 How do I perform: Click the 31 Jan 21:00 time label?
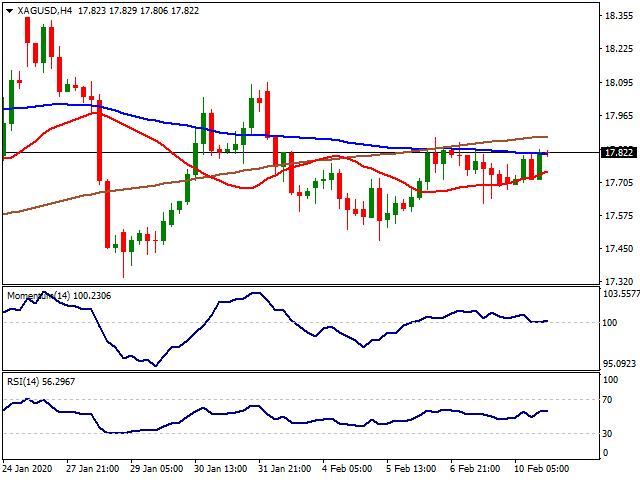point(285,469)
